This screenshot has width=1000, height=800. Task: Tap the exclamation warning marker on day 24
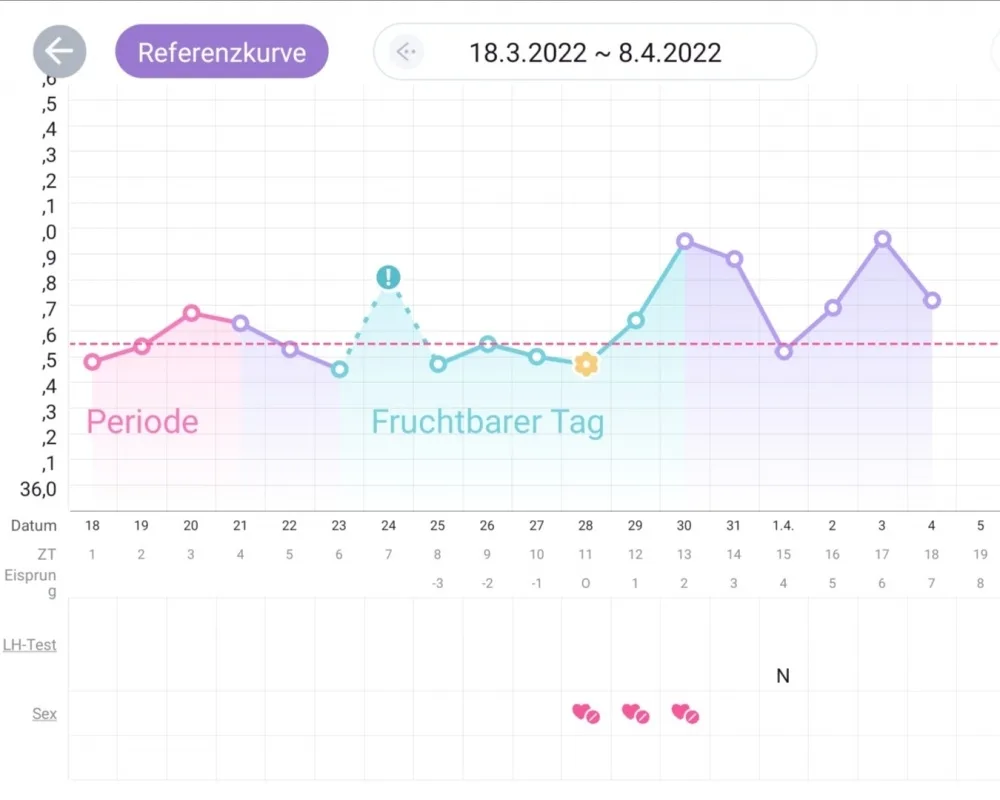(x=388, y=277)
